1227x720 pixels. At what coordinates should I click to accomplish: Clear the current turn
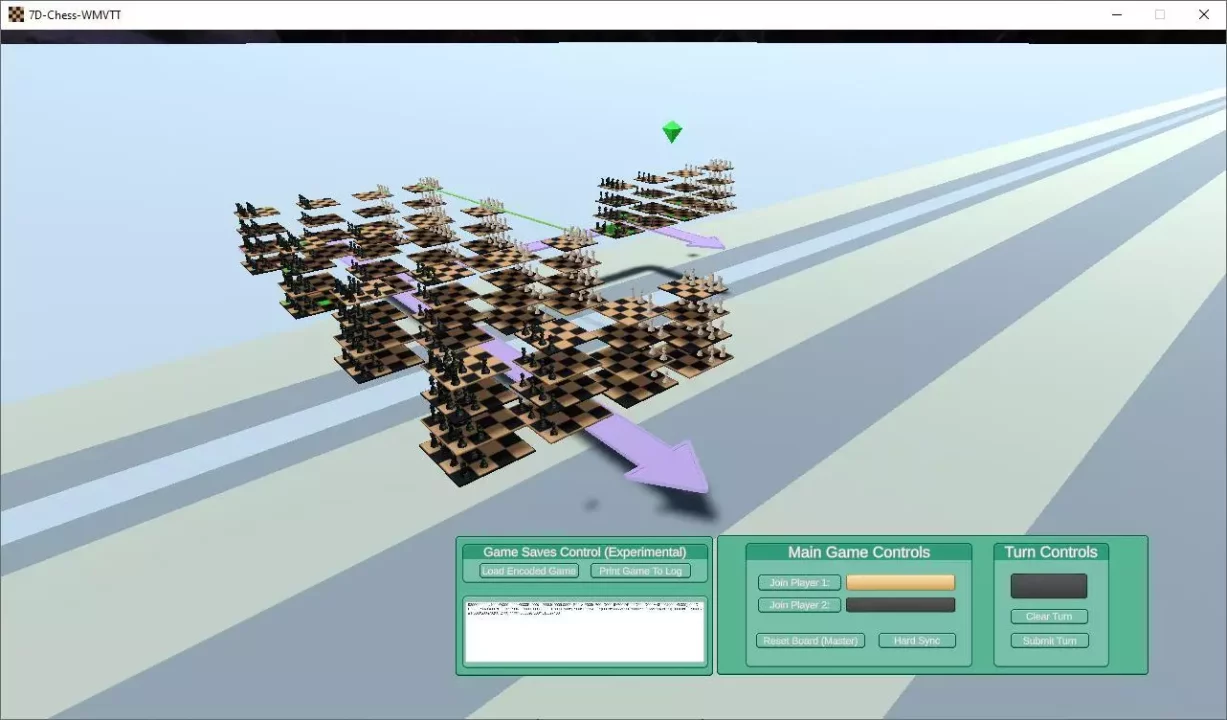(1049, 617)
